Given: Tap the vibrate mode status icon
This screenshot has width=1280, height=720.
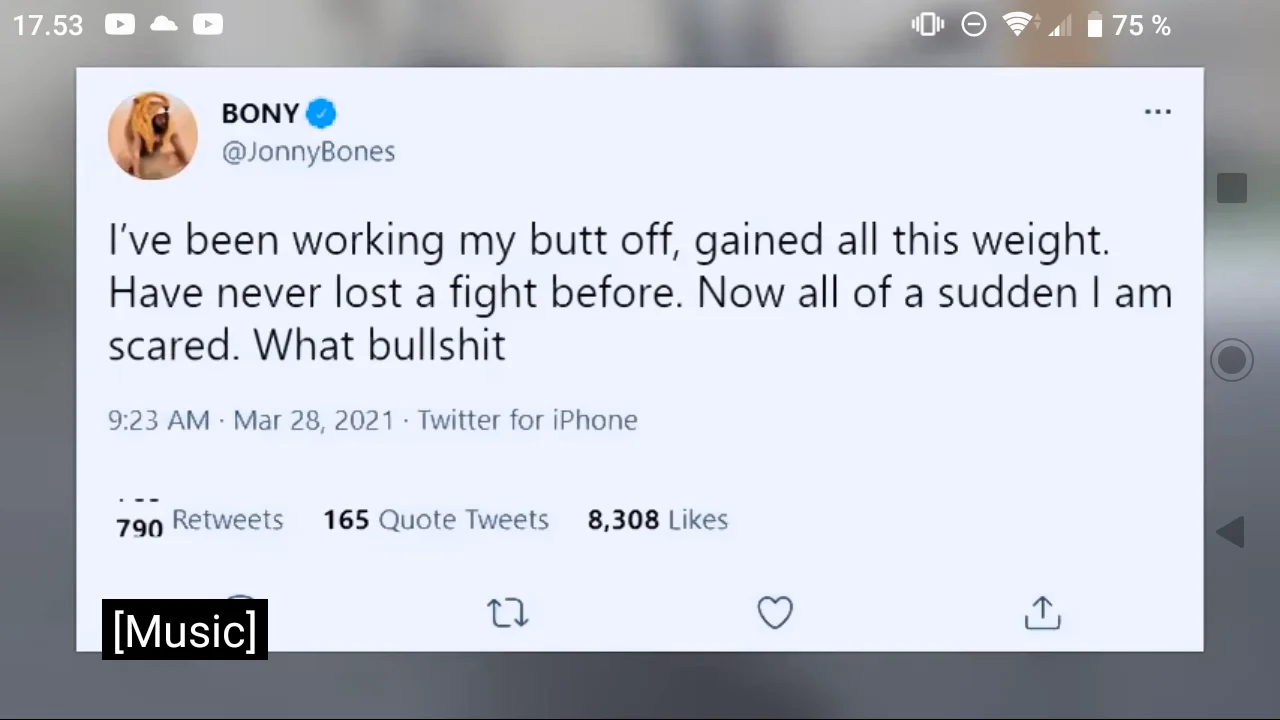Looking at the screenshot, I should (x=927, y=25).
